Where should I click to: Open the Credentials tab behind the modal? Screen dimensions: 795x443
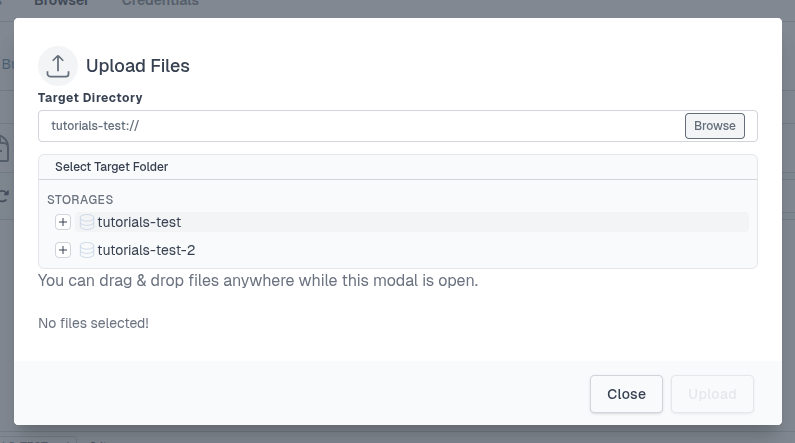point(160,4)
